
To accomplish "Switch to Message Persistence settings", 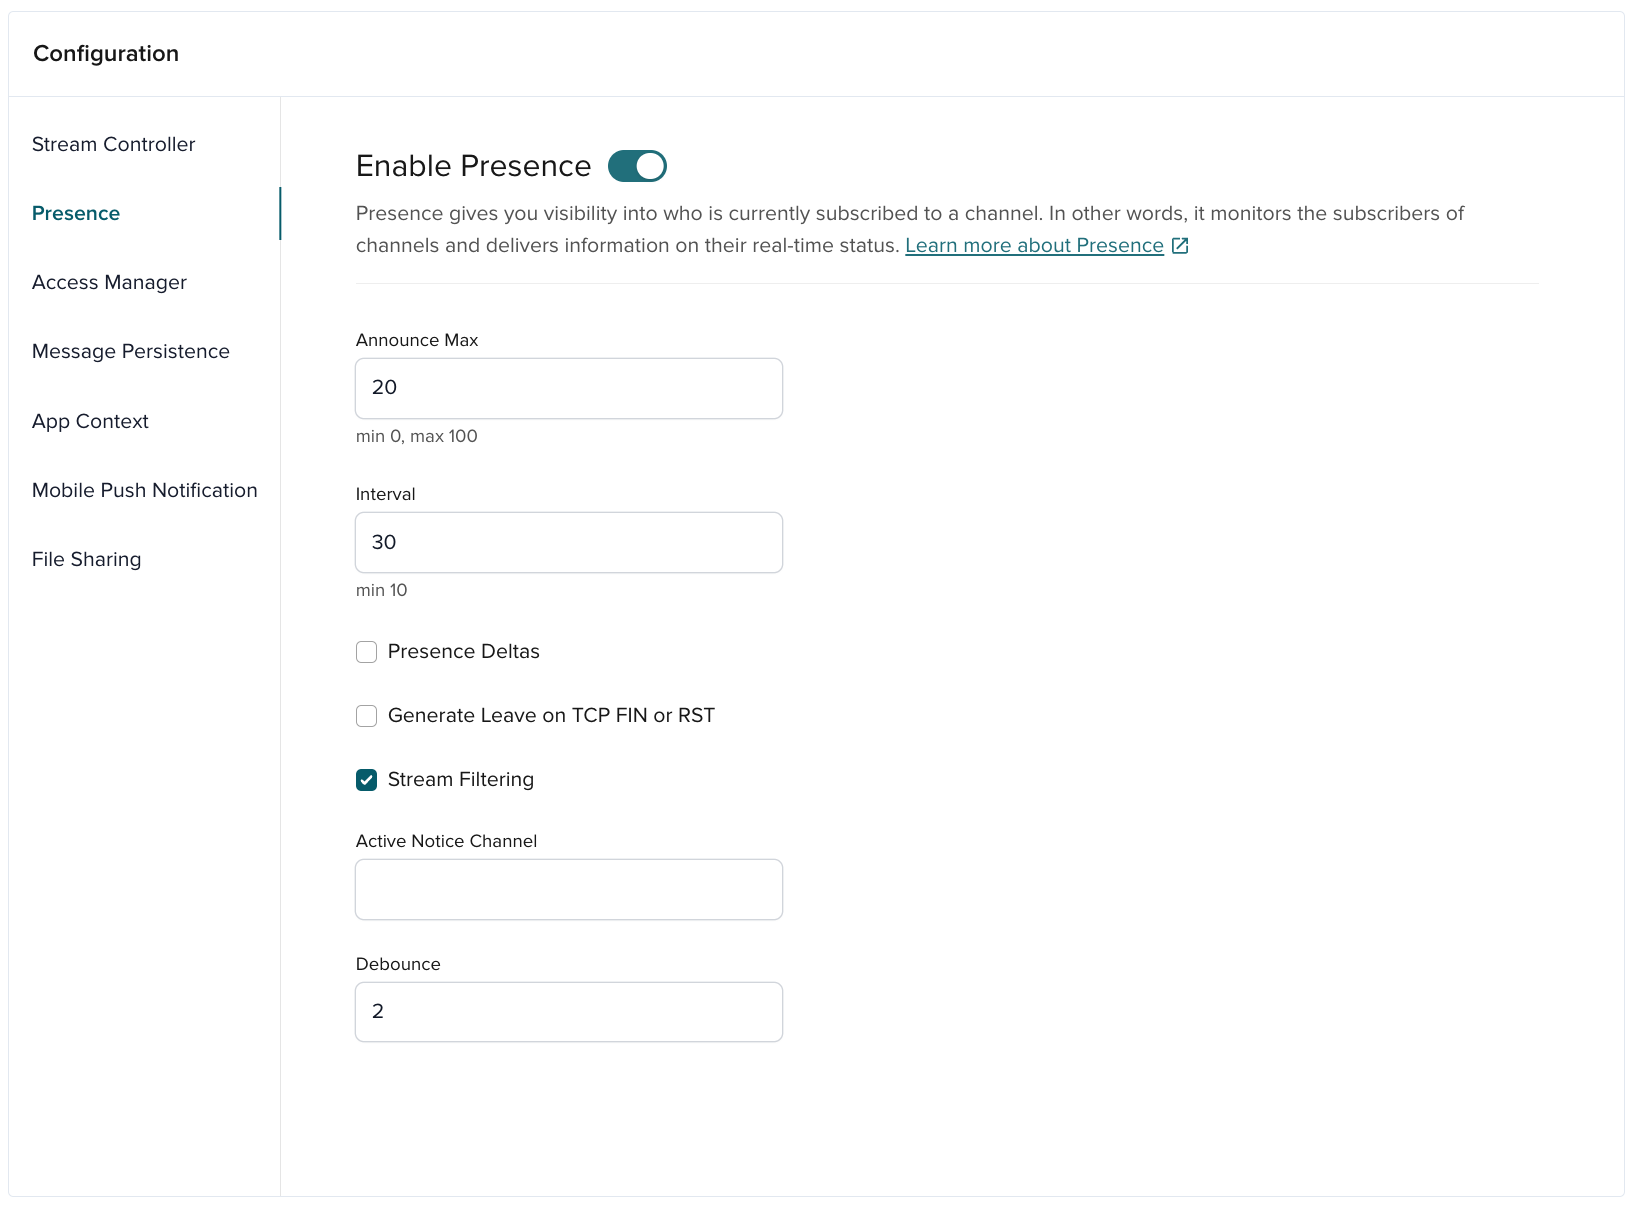I will 130,351.
